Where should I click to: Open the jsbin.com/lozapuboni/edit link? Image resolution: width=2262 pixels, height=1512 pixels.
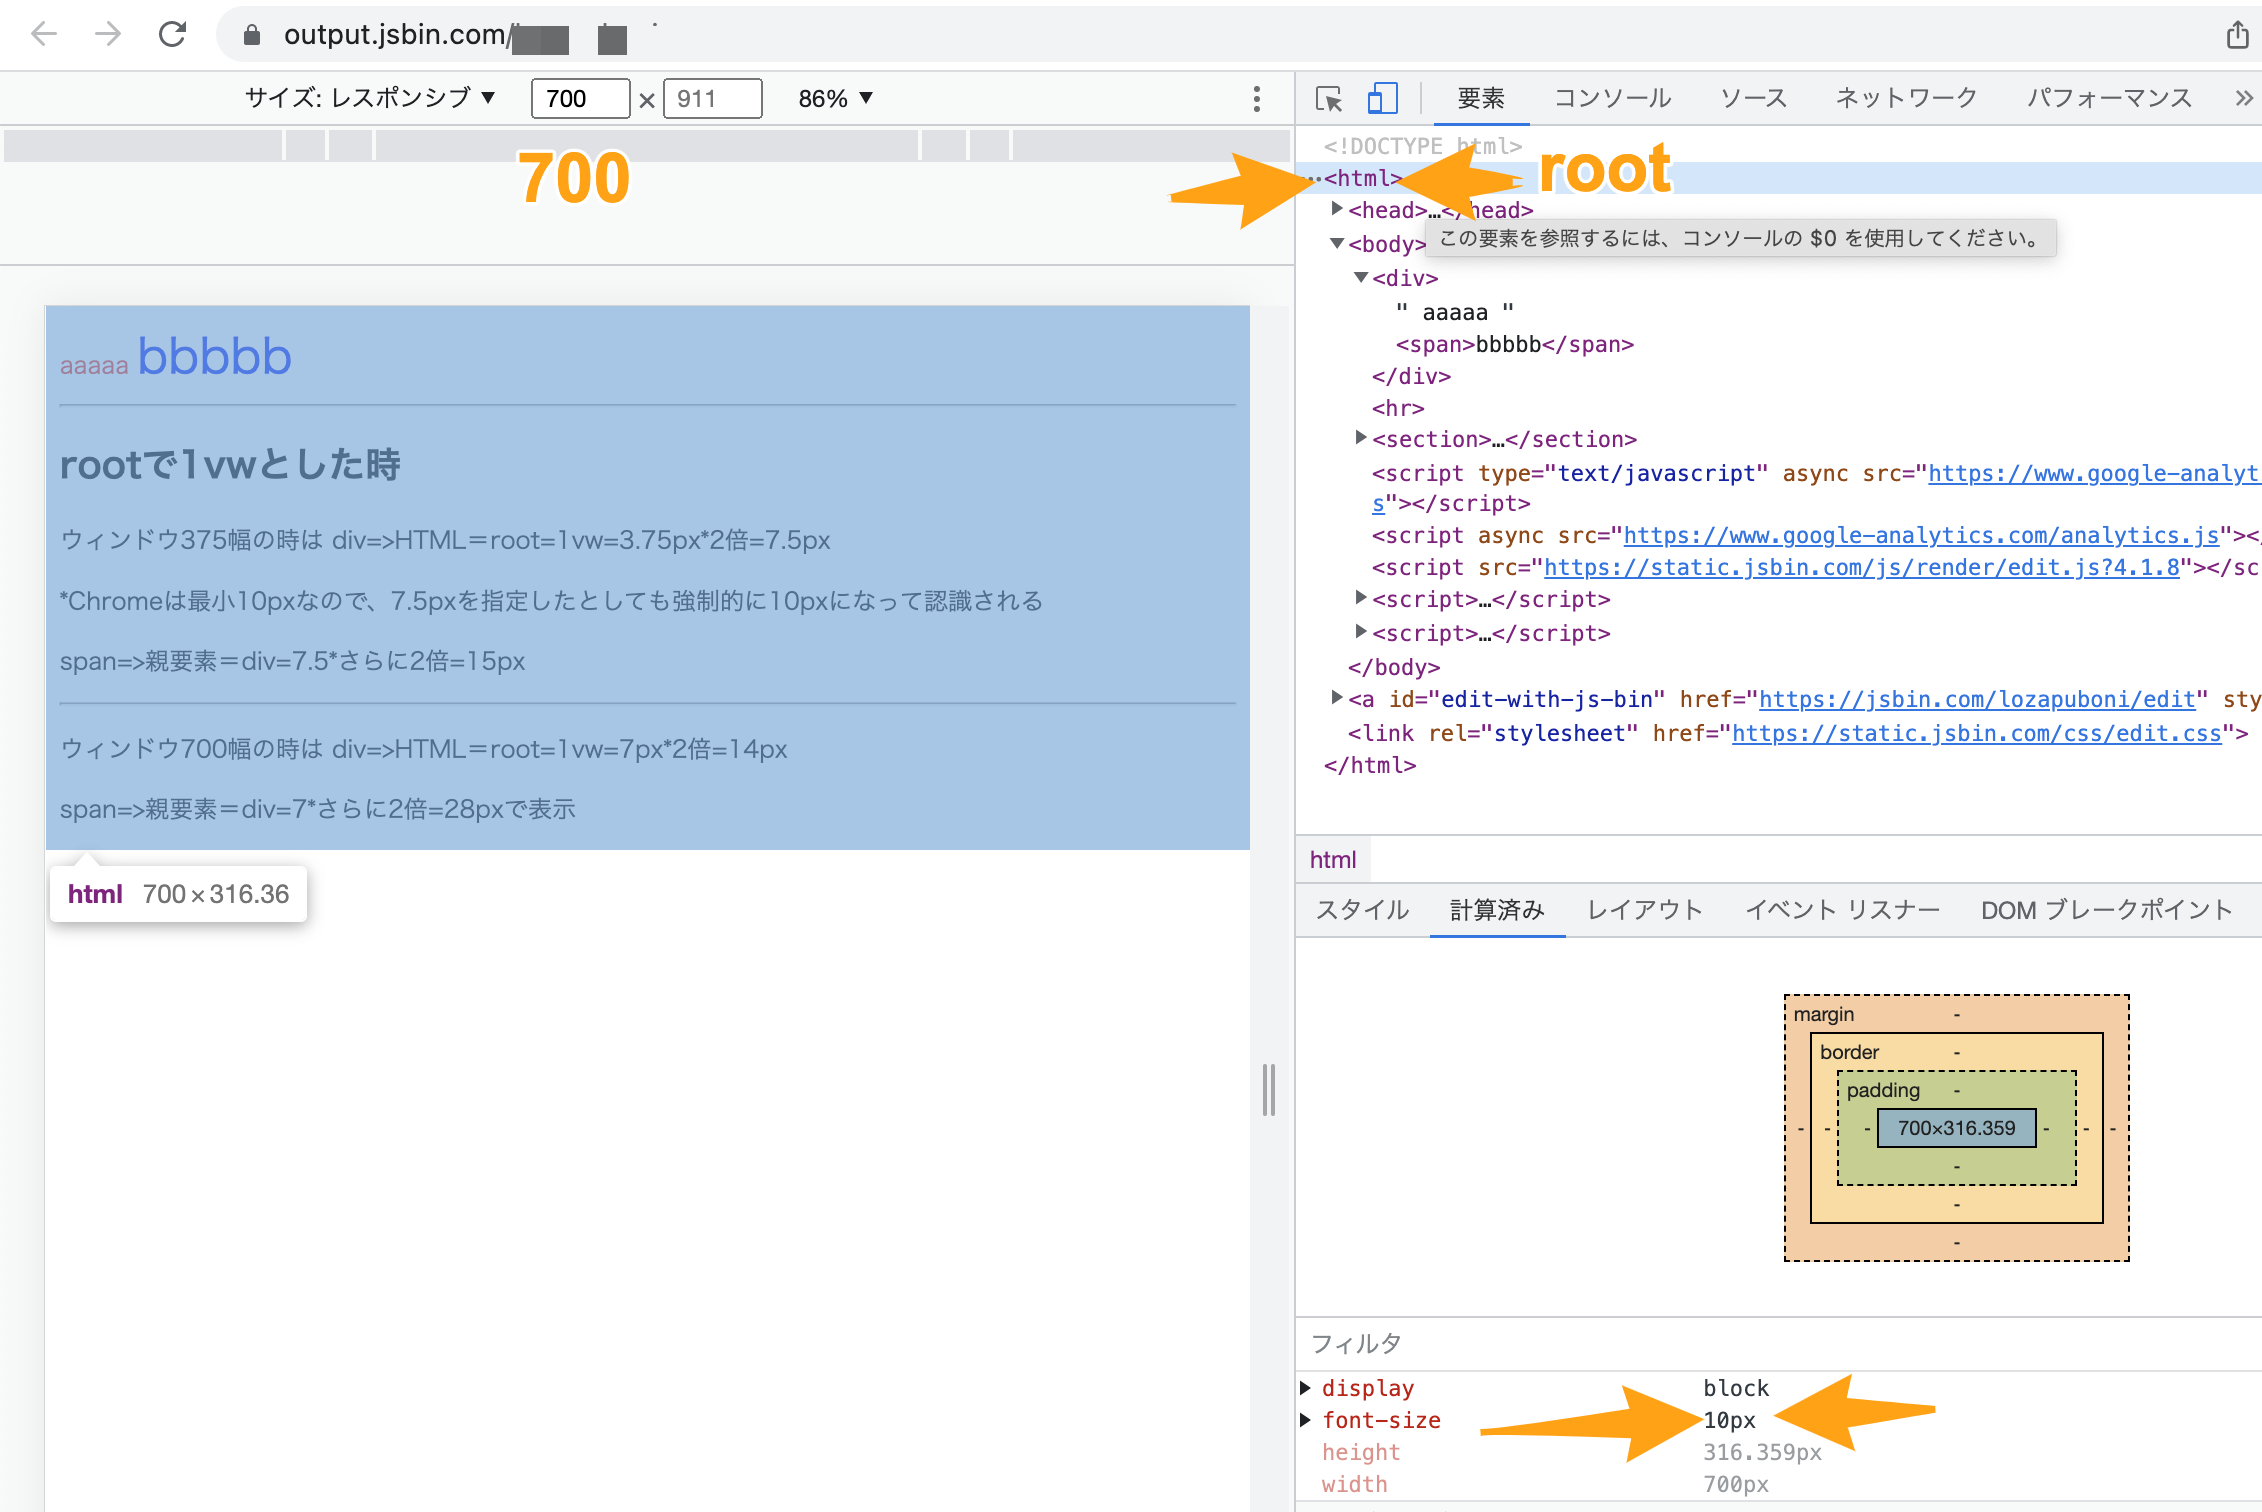pos(1977,700)
